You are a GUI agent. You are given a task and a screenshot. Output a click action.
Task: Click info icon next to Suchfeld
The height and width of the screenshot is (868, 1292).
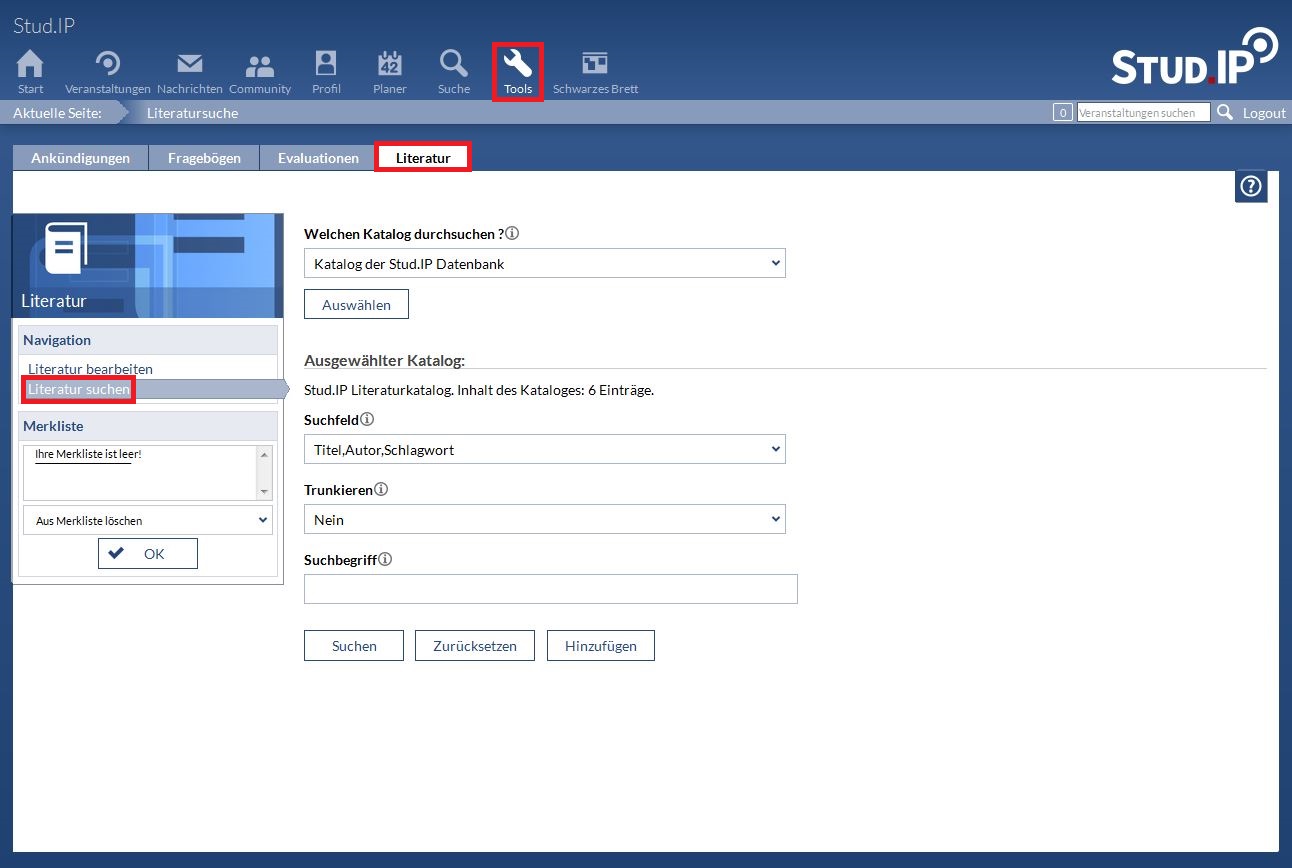367,420
